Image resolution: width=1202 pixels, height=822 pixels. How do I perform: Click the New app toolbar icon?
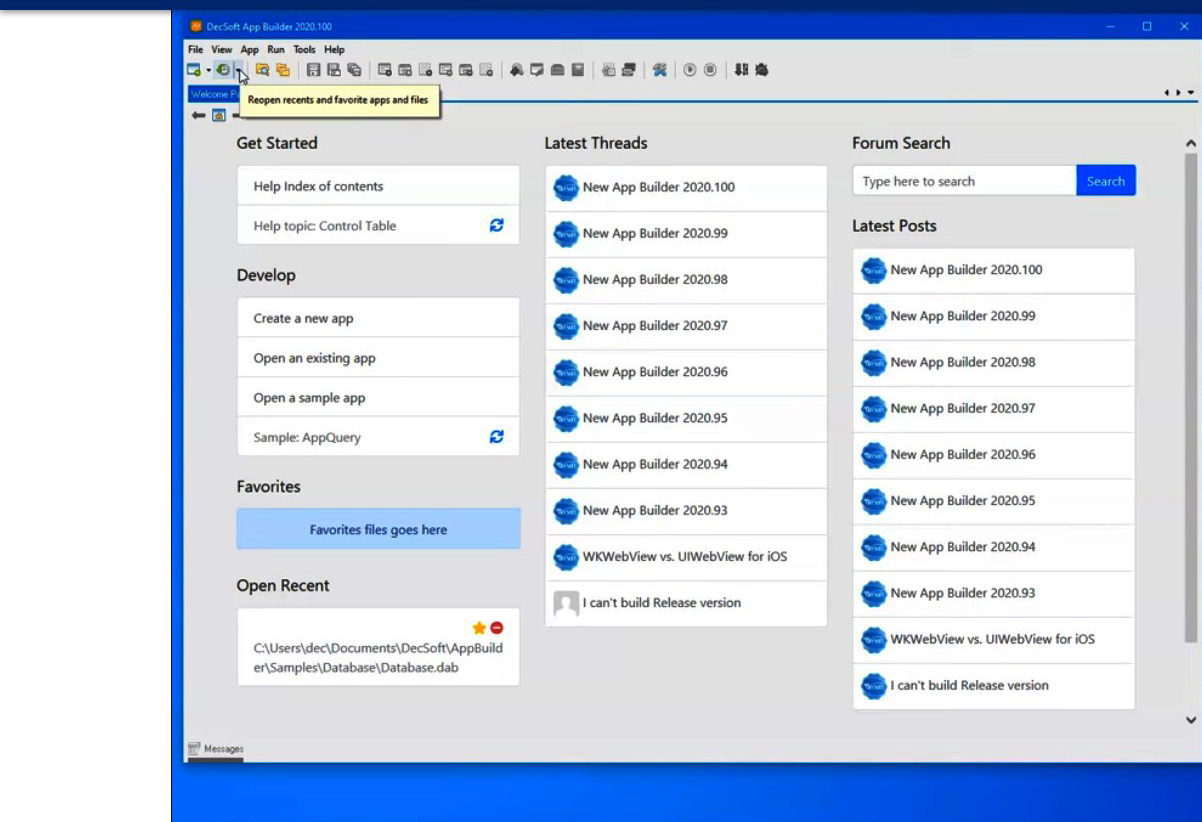coord(194,70)
